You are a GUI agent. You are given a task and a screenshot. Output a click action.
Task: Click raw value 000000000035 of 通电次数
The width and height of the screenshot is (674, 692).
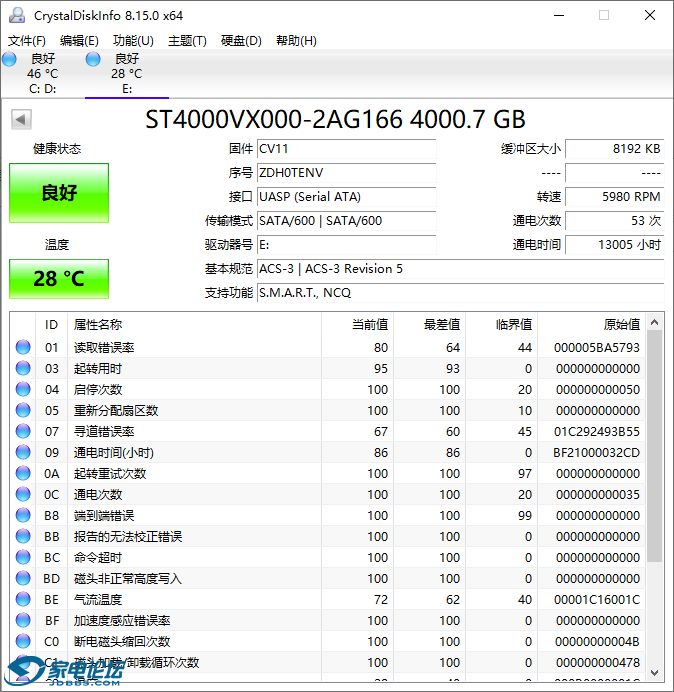click(x=598, y=495)
